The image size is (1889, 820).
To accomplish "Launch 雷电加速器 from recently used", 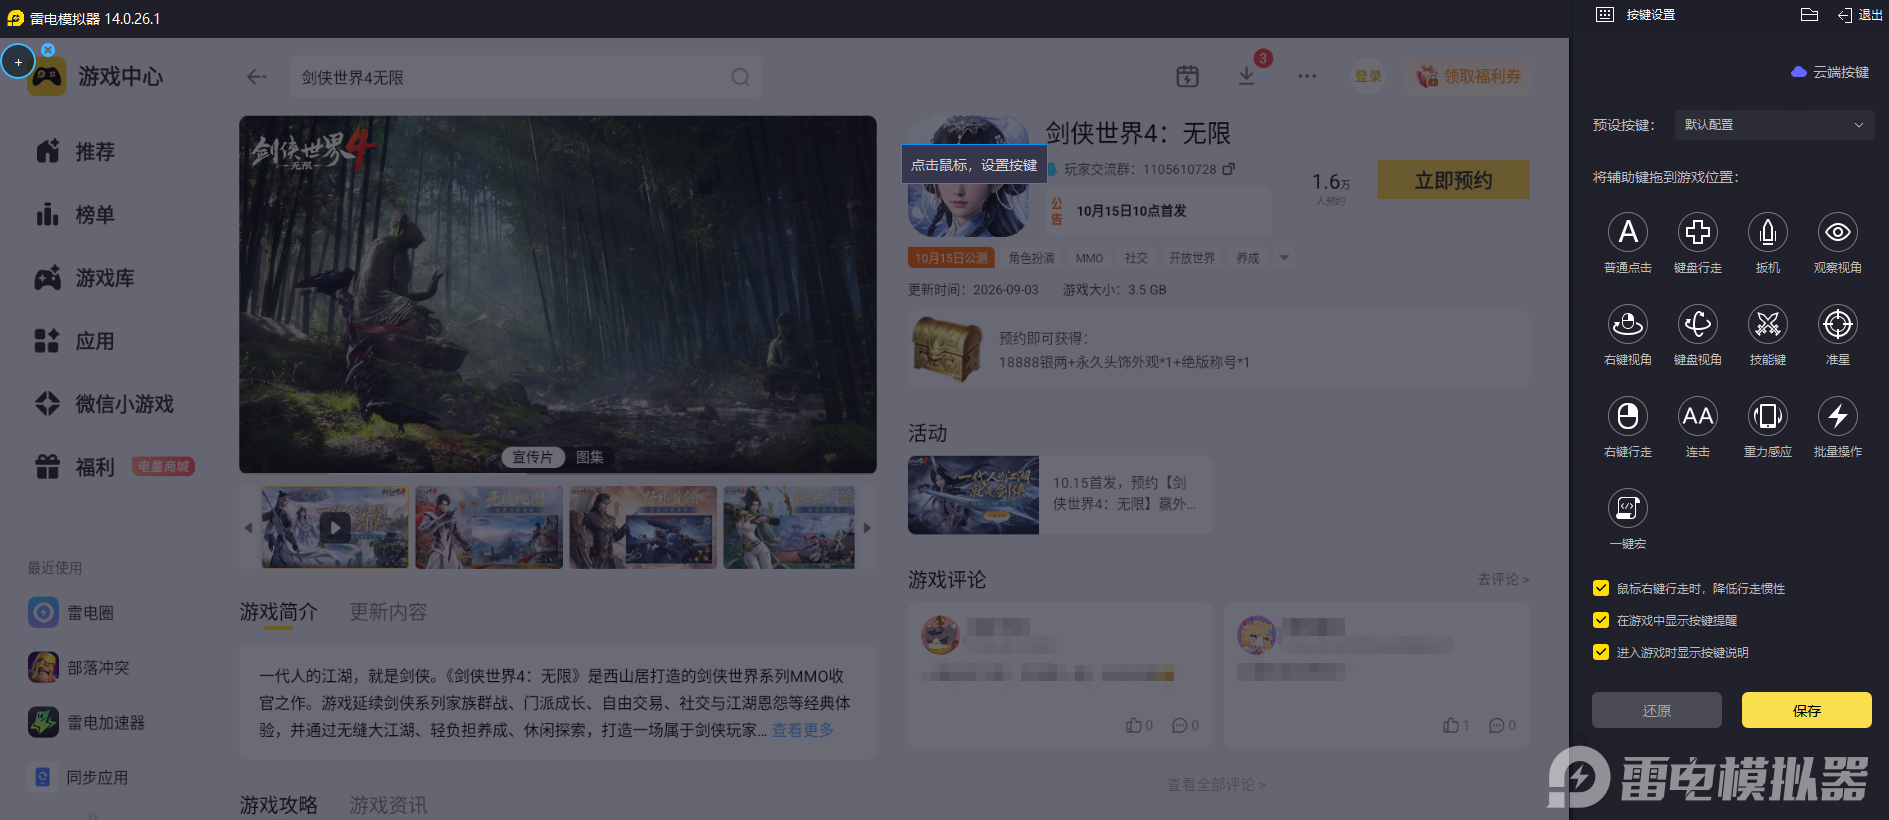I will point(87,722).
